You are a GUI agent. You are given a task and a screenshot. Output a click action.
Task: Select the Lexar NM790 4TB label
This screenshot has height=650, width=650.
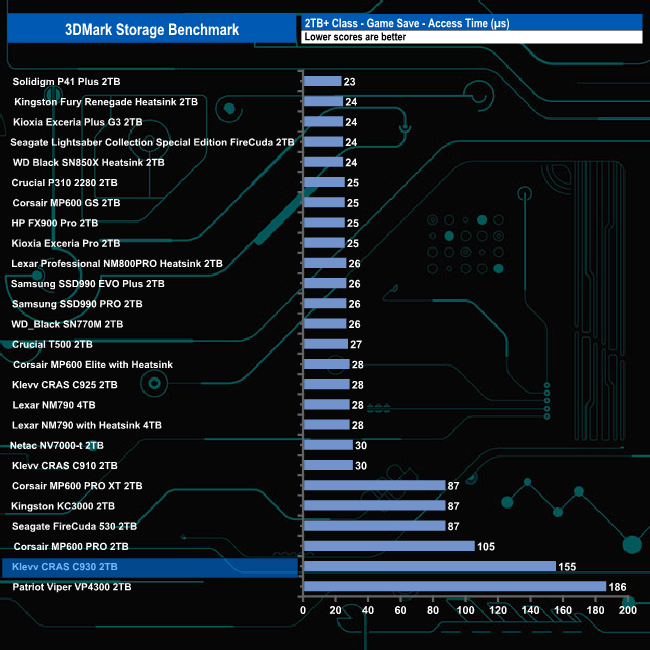point(54,405)
